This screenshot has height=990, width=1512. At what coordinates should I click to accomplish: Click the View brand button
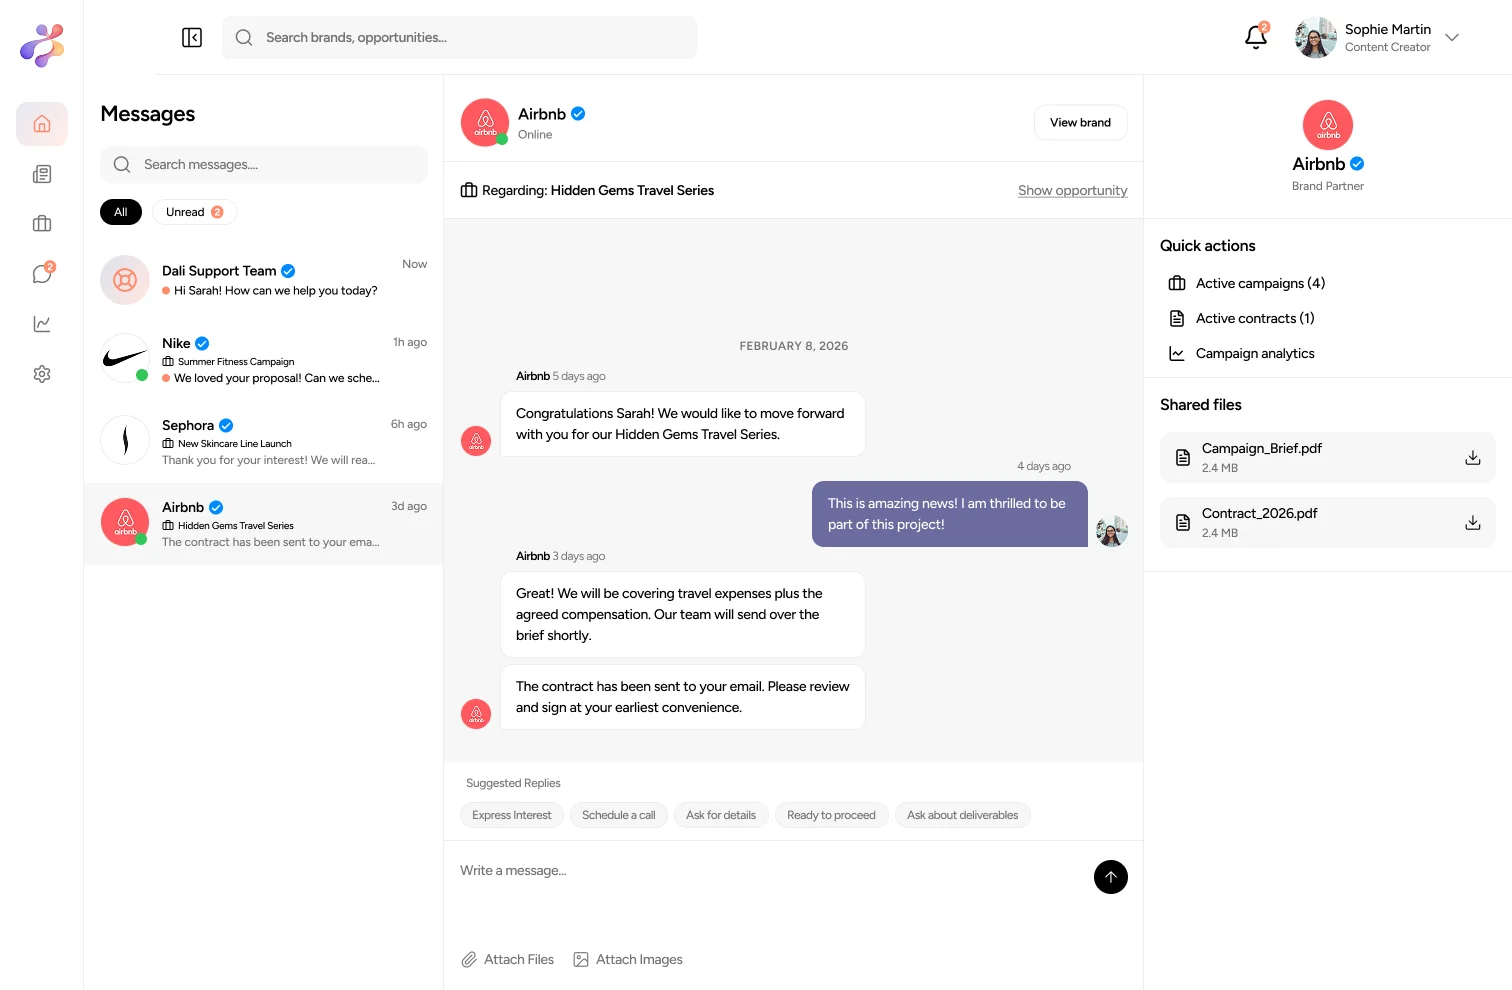[1080, 123]
